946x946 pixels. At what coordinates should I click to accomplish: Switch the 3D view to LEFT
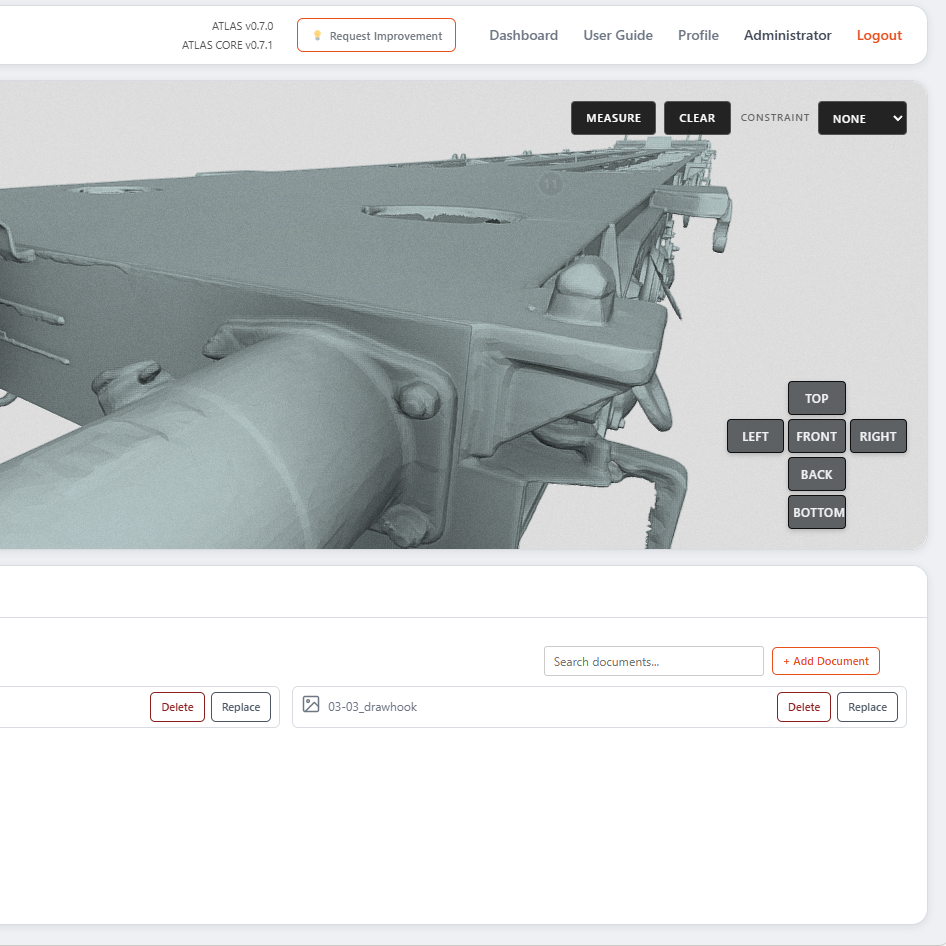point(755,436)
